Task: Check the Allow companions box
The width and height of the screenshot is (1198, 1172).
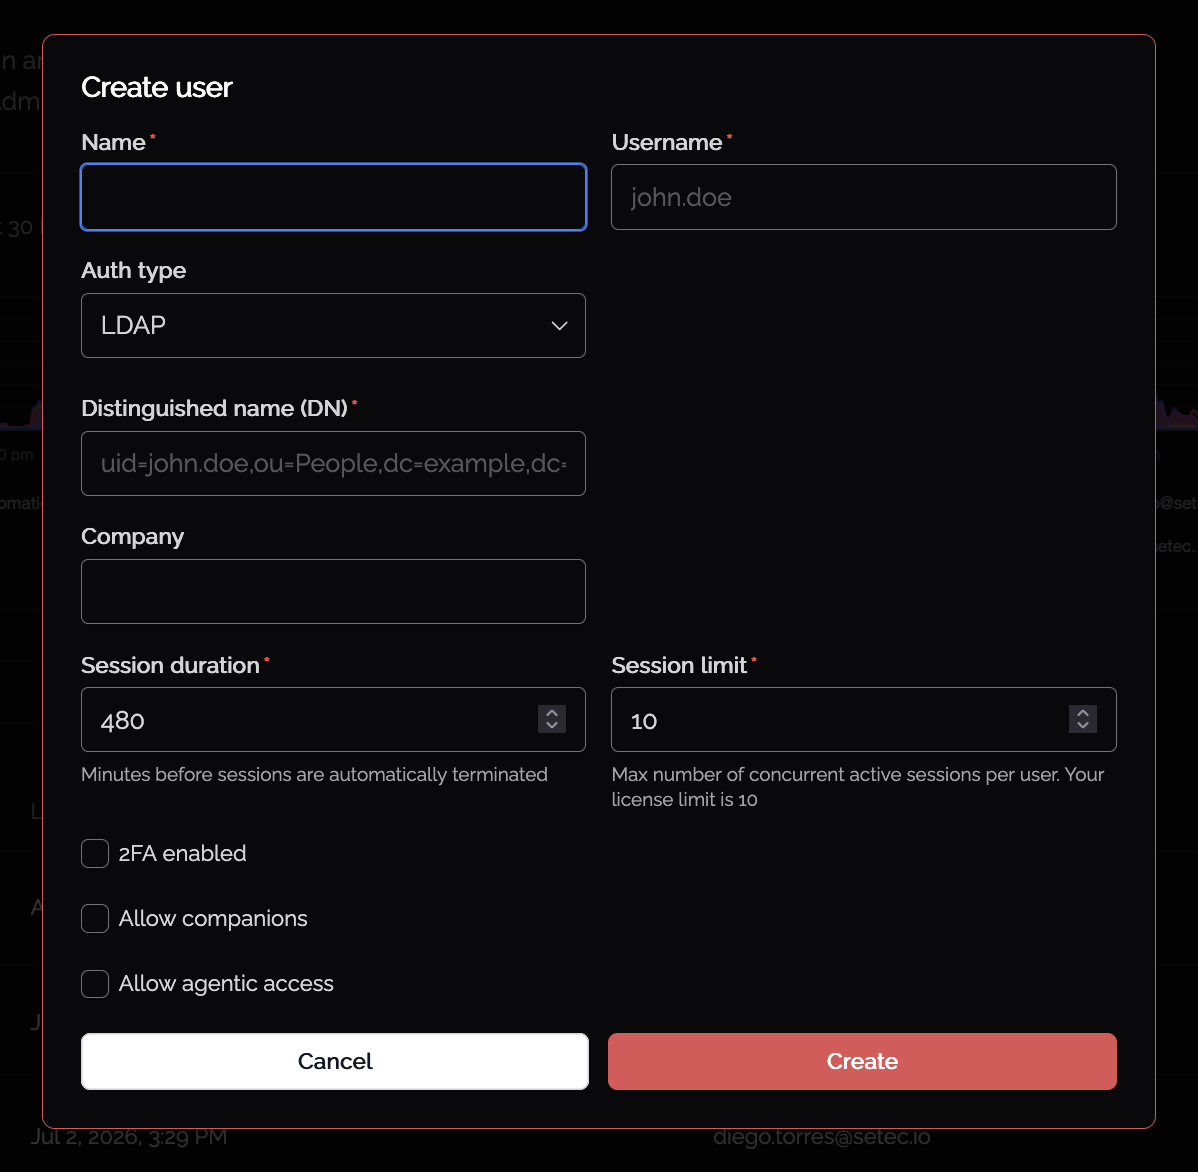Action: (x=95, y=918)
